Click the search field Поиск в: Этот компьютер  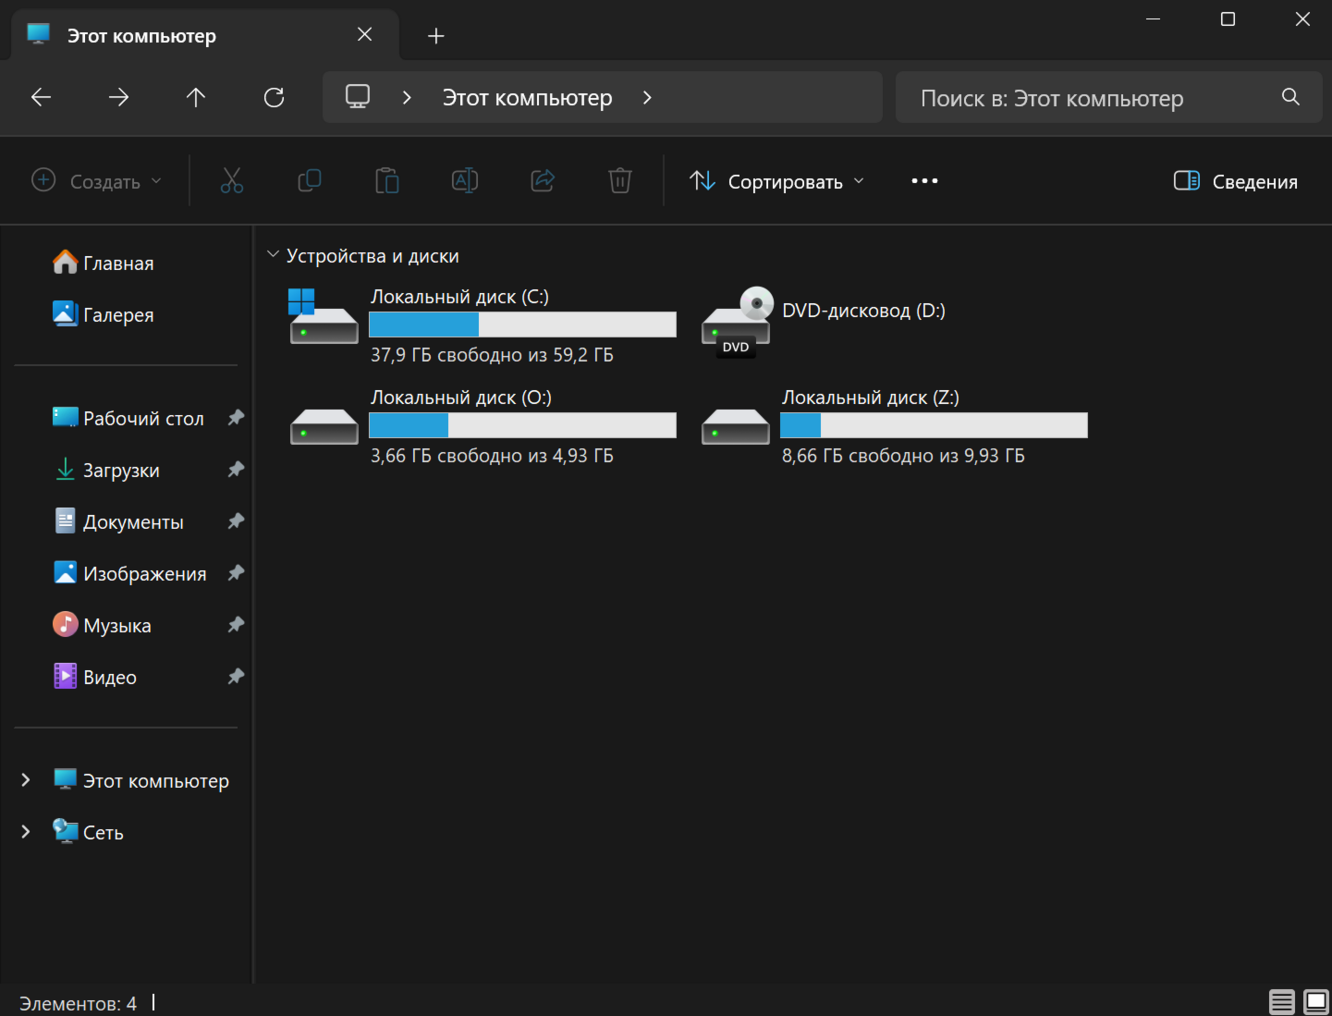(x=1090, y=98)
